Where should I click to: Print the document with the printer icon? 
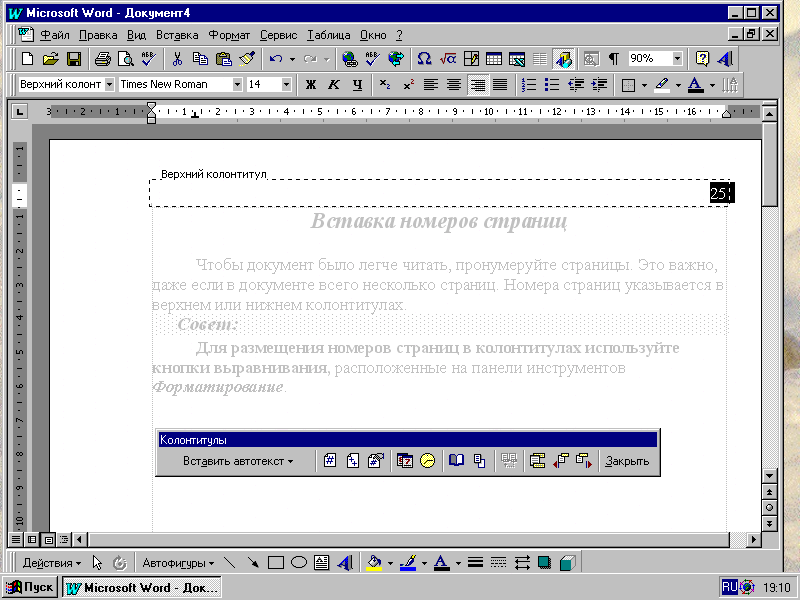pyautogui.click(x=103, y=59)
